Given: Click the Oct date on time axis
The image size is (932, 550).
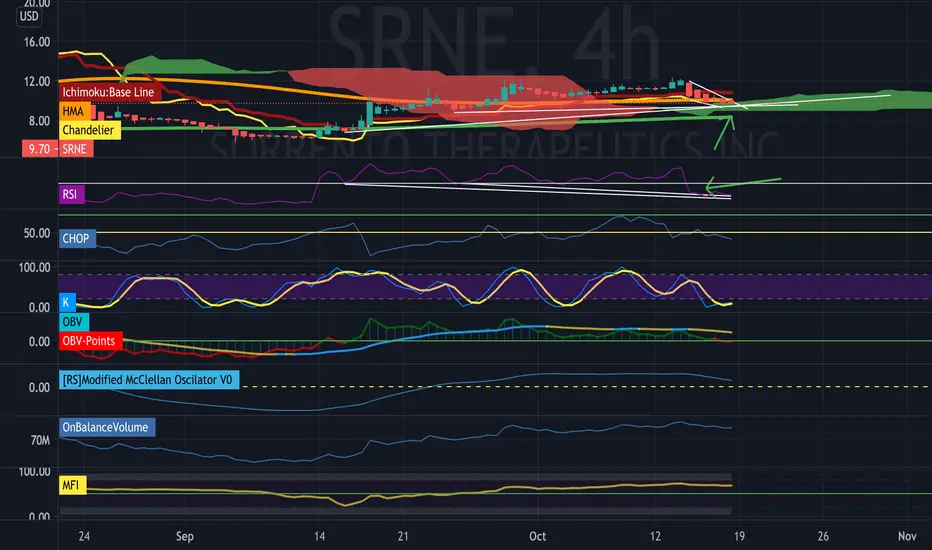Looking at the screenshot, I should [537, 536].
